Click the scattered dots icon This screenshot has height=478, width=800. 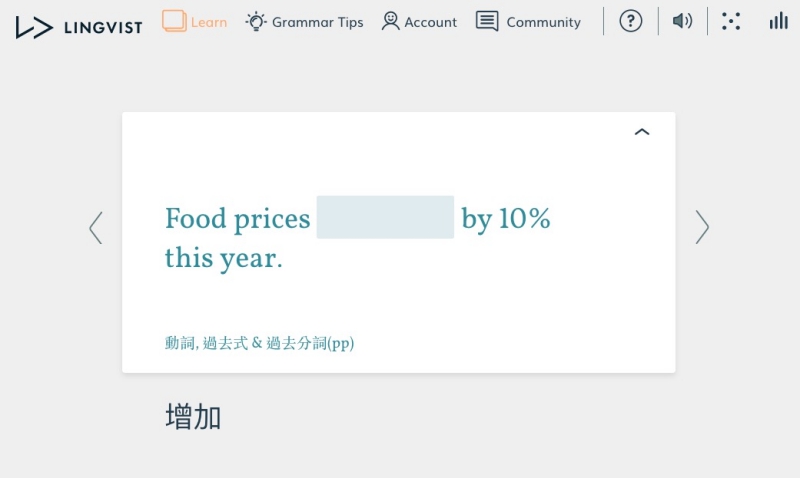pyautogui.click(x=731, y=21)
